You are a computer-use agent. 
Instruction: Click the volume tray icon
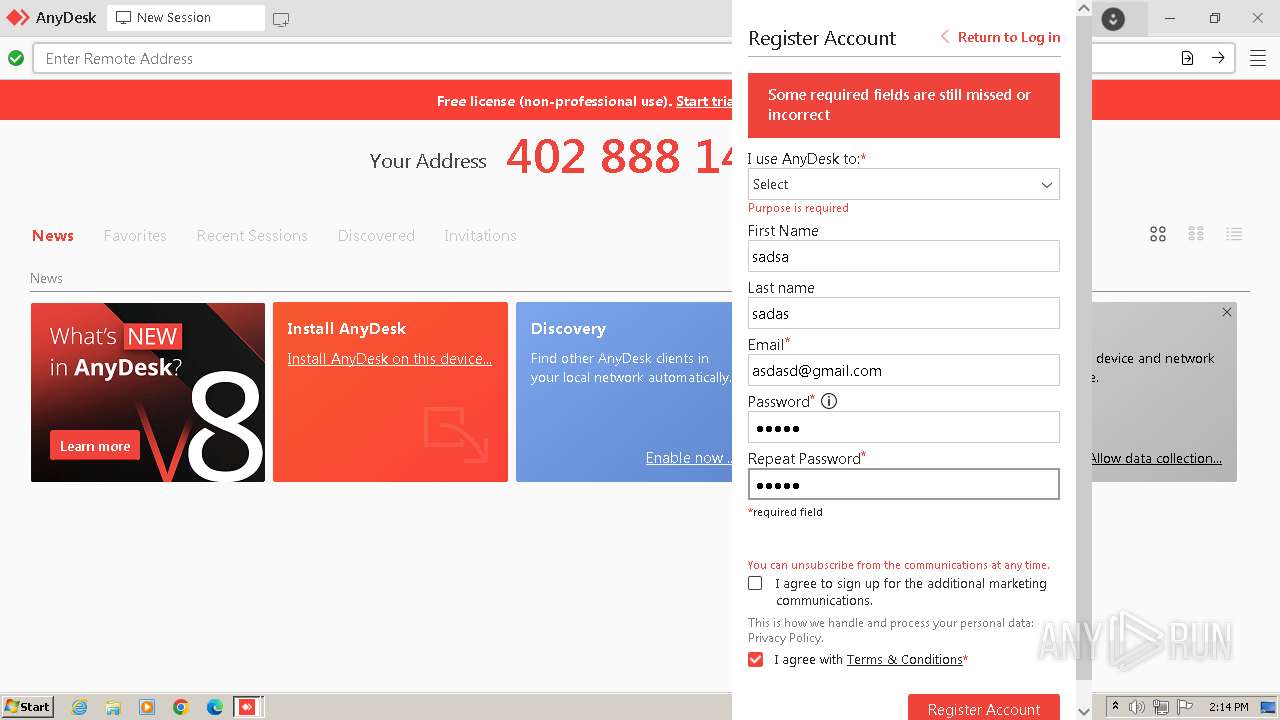pyautogui.click(x=1138, y=707)
